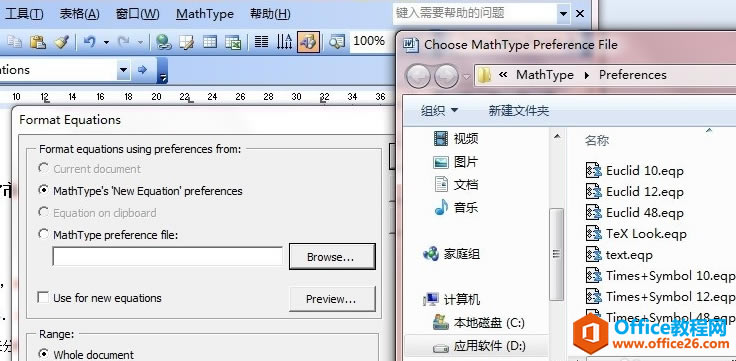Open the 组织 dropdown in file dialog
This screenshot has height=361, width=736.
coord(439,111)
